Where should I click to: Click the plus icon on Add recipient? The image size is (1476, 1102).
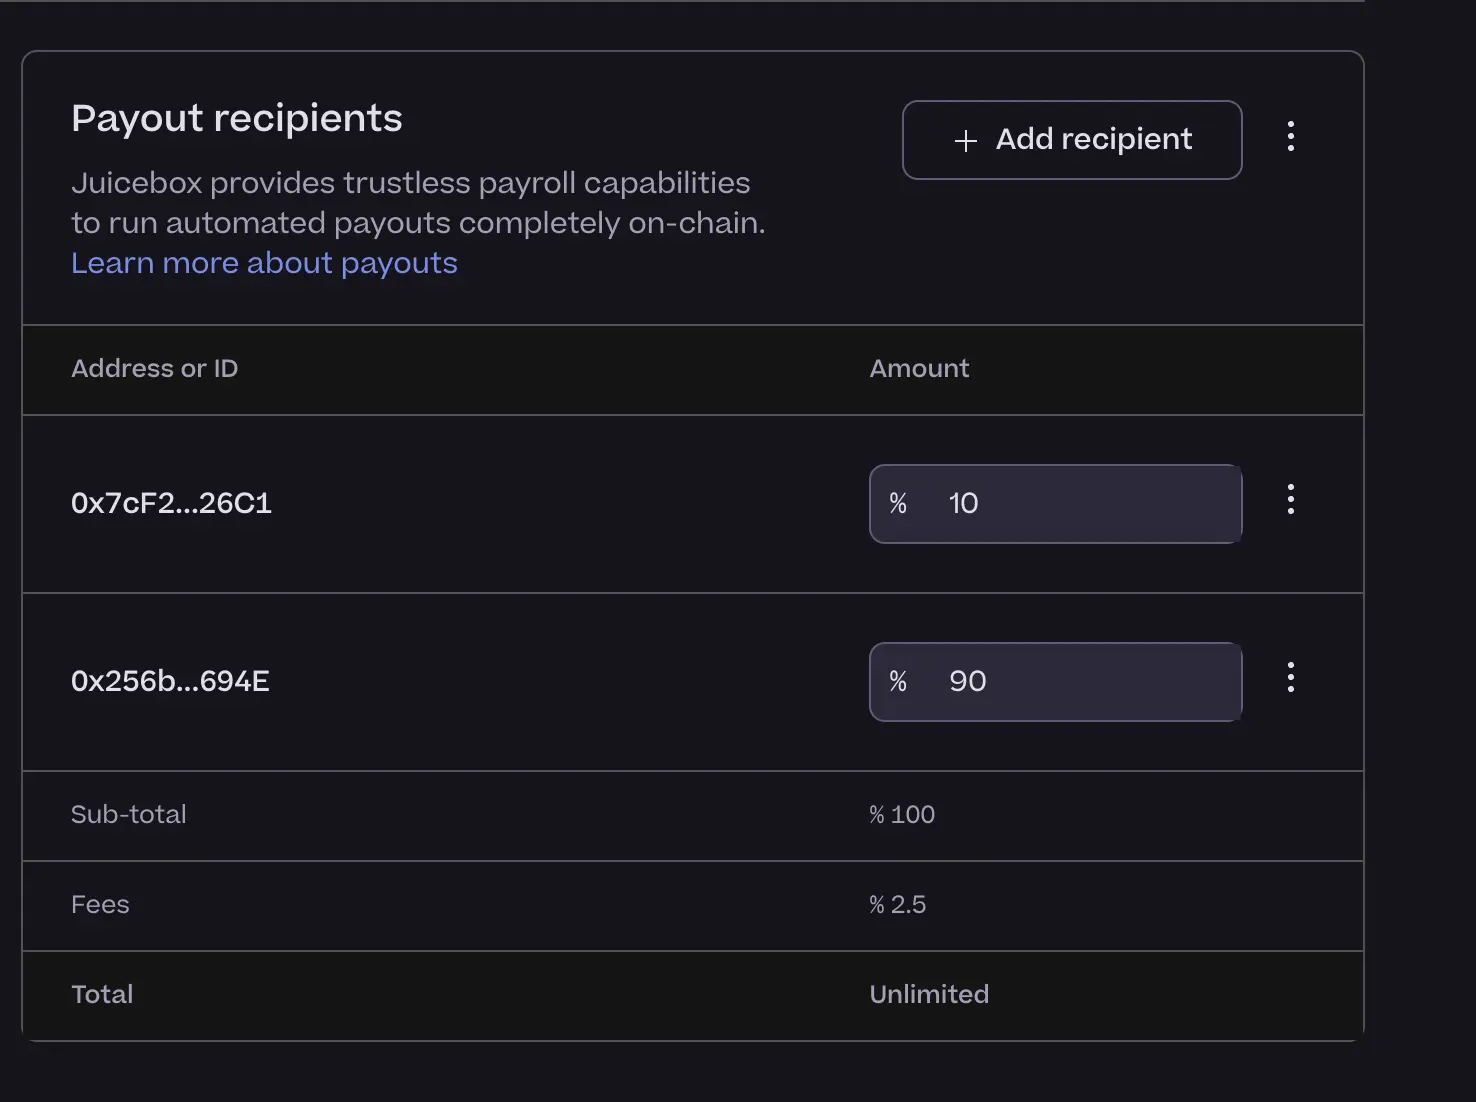click(x=965, y=140)
